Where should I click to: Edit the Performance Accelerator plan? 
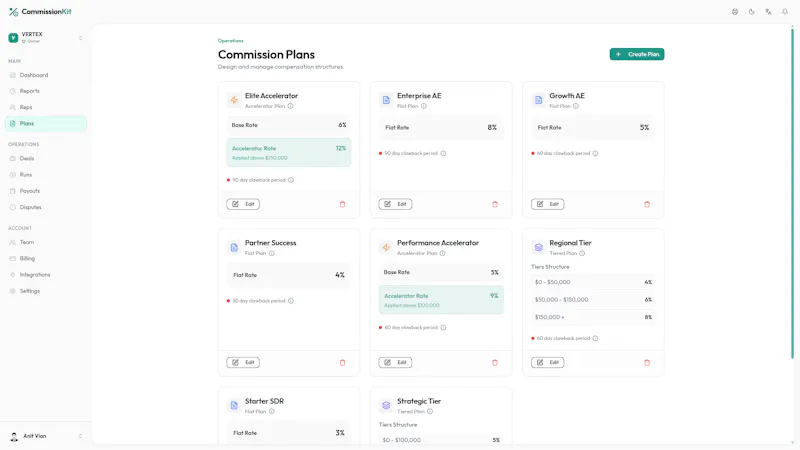pos(395,362)
